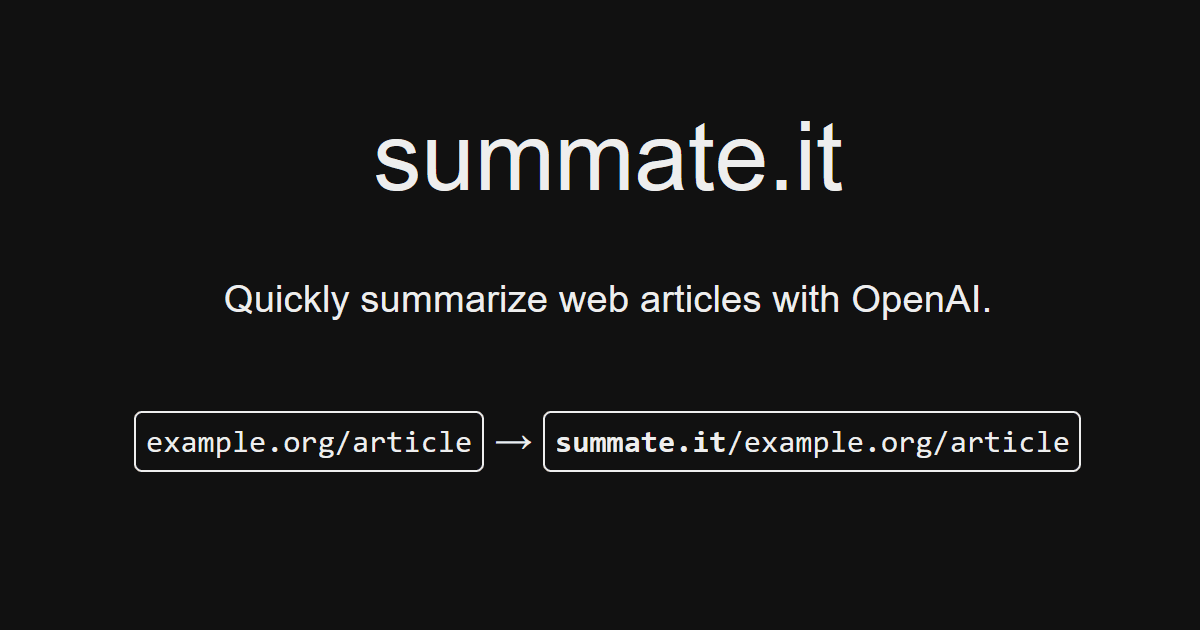Click the second slash in the right box
The image size is (1200, 630).
[939, 442]
